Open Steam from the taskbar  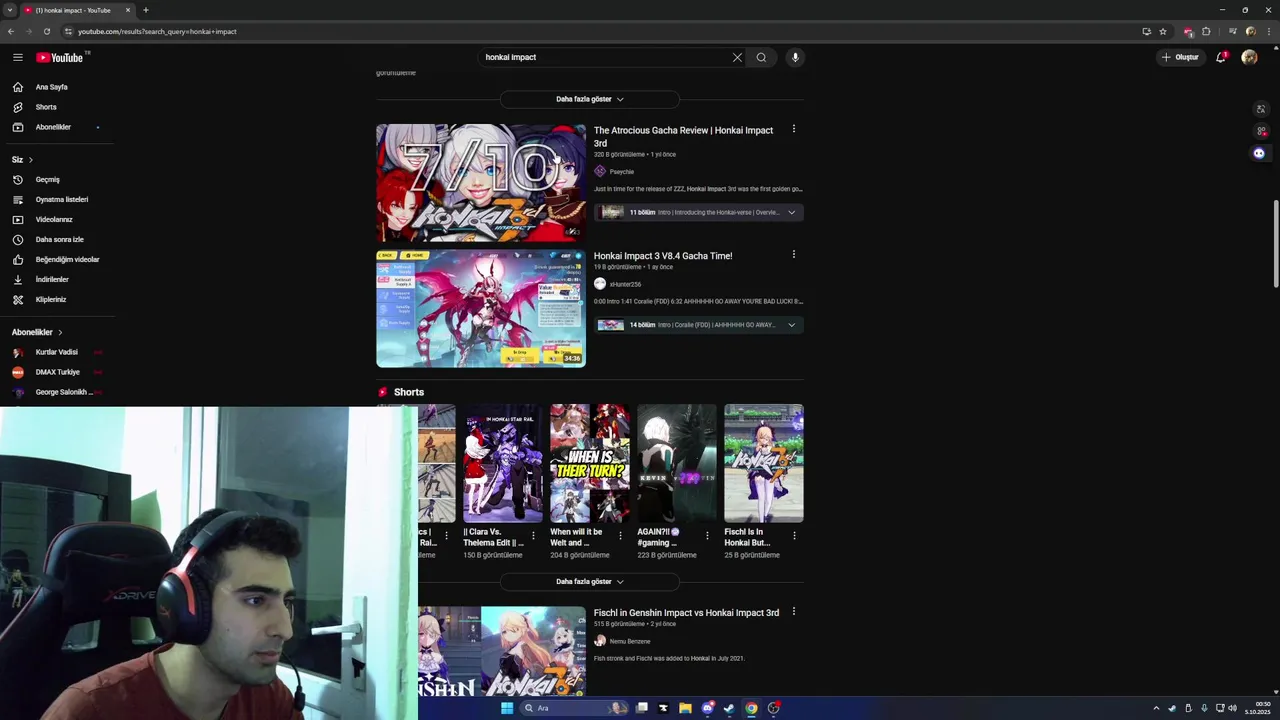(729, 708)
